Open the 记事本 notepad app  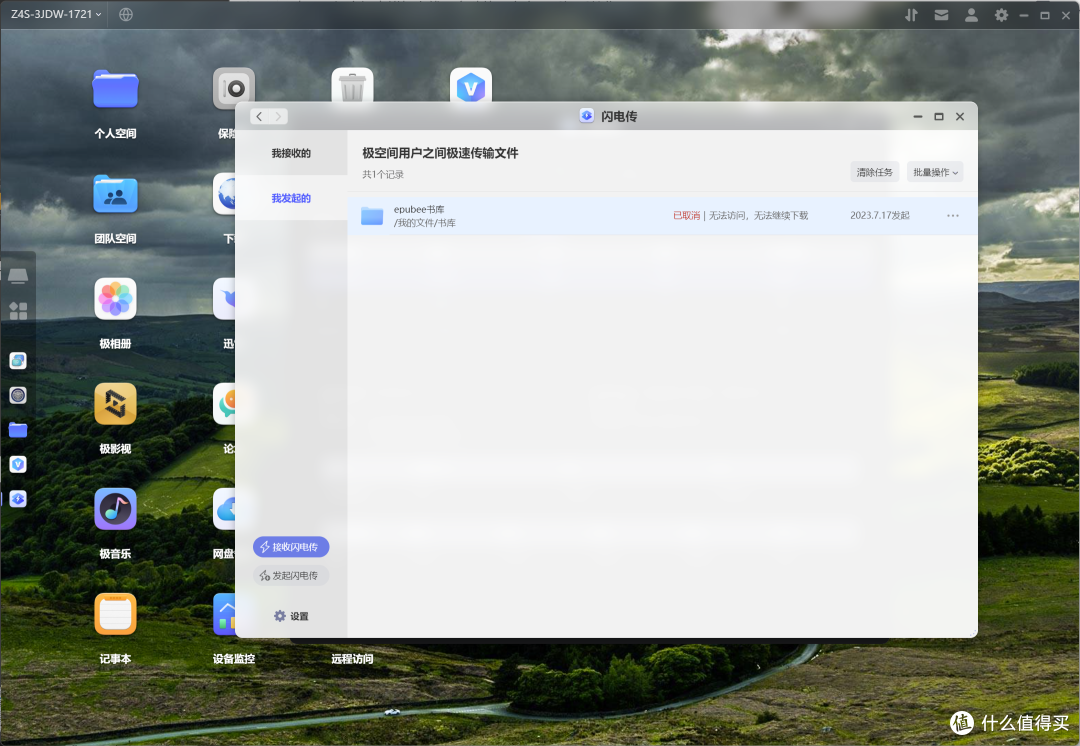pyautogui.click(x=115, y=614)
